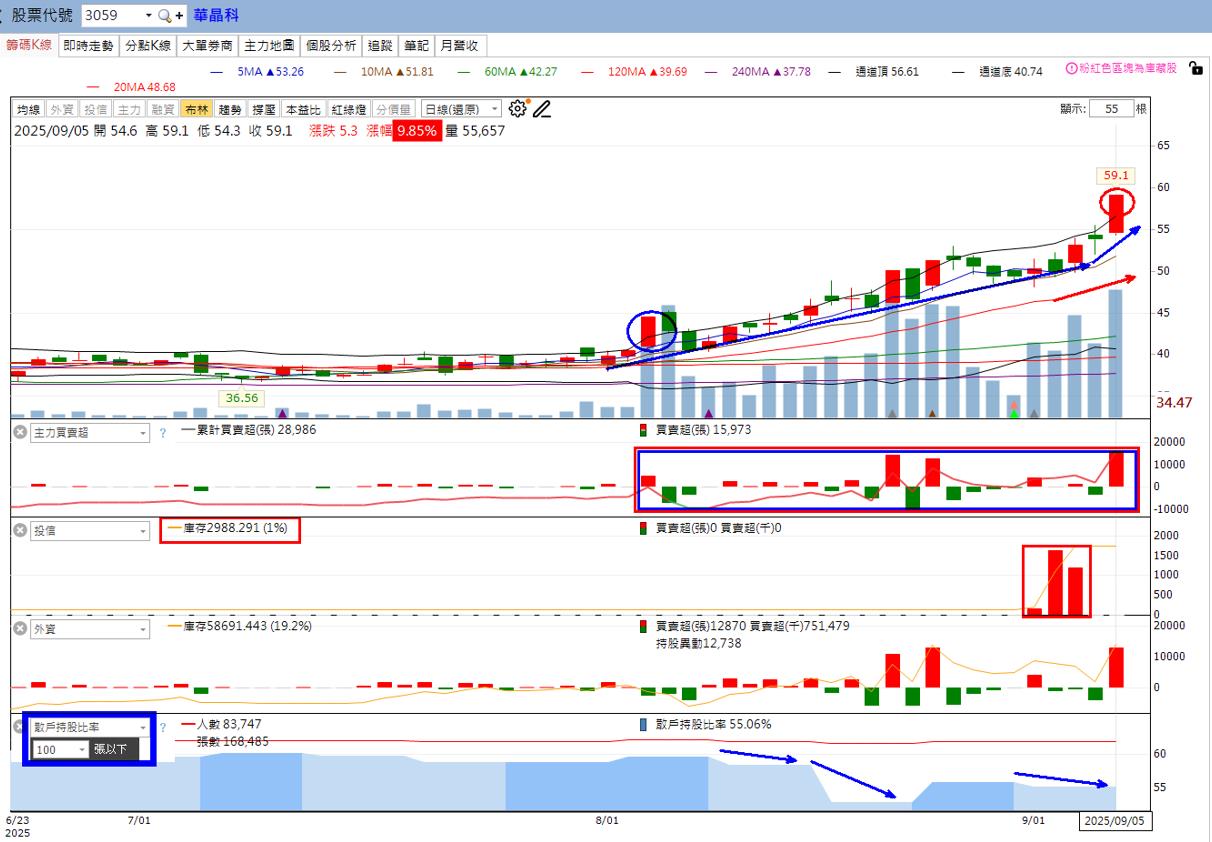The height and width of the screenshot is (842, 1212).
Task: Toggle the 均線 moving average overlay
Action: (28, 110)
